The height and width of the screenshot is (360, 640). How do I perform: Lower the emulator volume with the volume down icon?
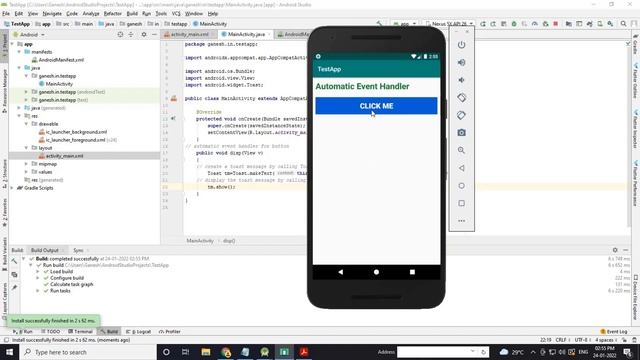click(461, 80)
